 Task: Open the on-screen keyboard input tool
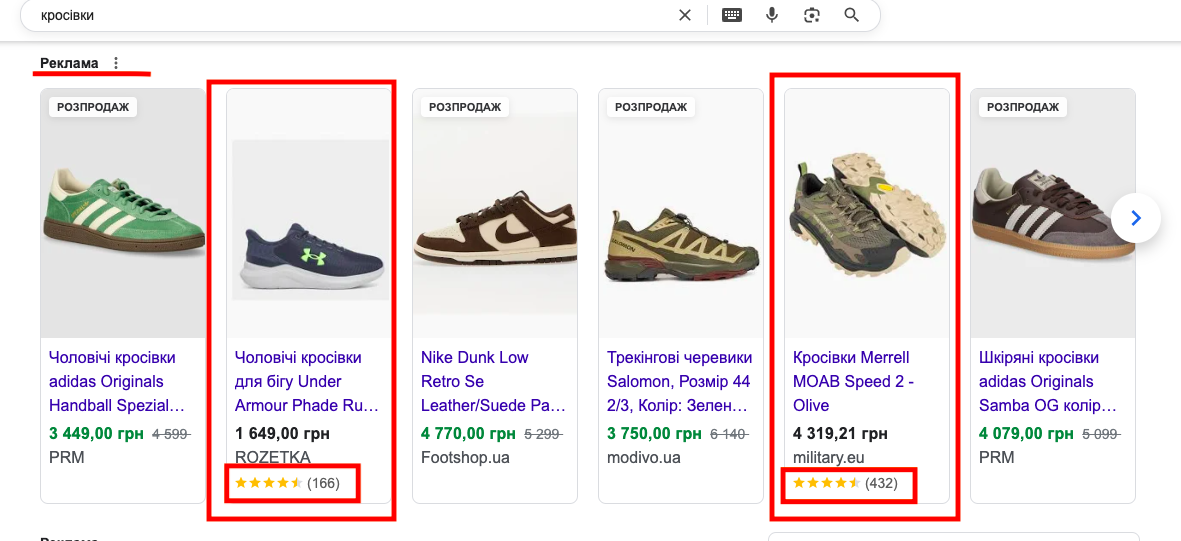[731, 15]
